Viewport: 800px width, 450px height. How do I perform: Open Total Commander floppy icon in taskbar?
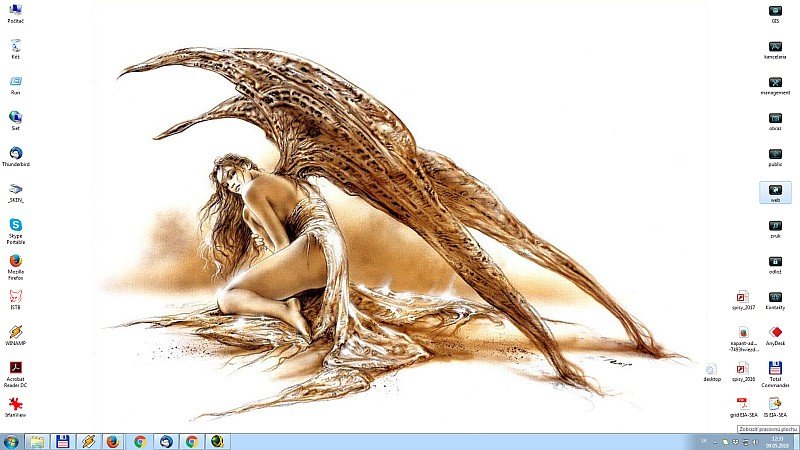[x=62, y=441]
